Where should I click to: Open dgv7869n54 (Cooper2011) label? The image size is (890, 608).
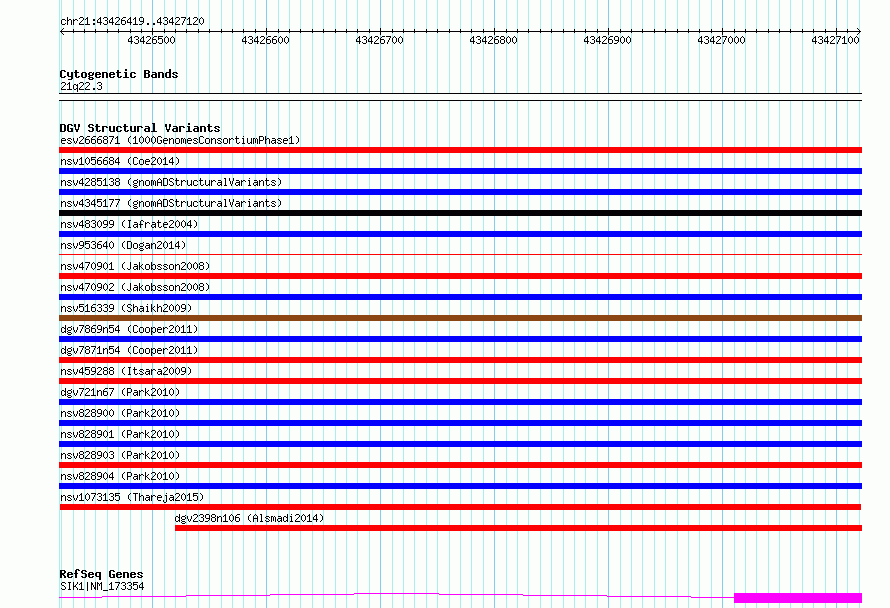point(129,329)
